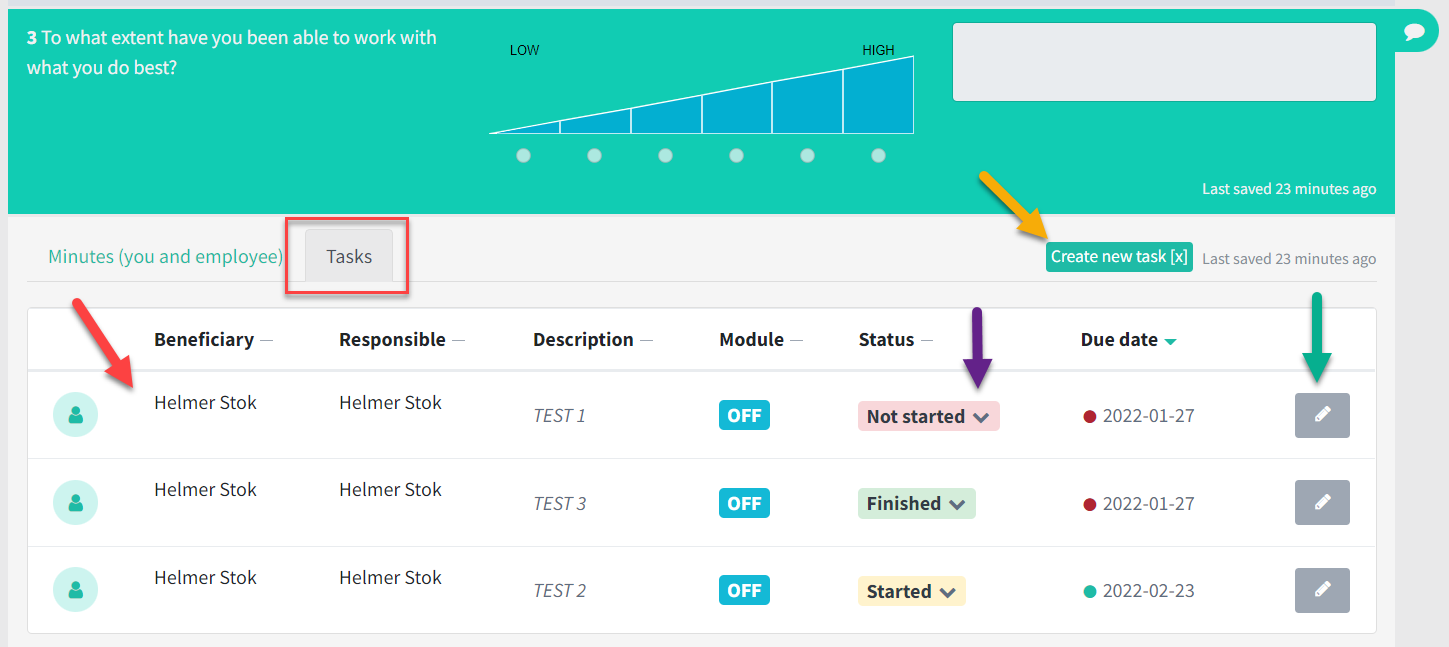Click the comment text box beside the scale
The image size is (1449, 647).
1164,62
